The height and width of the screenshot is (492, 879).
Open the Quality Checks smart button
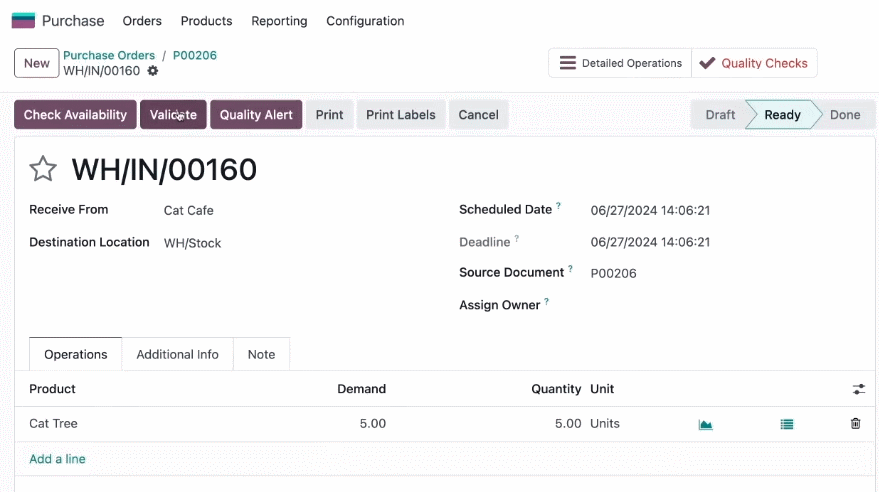click(x=754, y=63)
